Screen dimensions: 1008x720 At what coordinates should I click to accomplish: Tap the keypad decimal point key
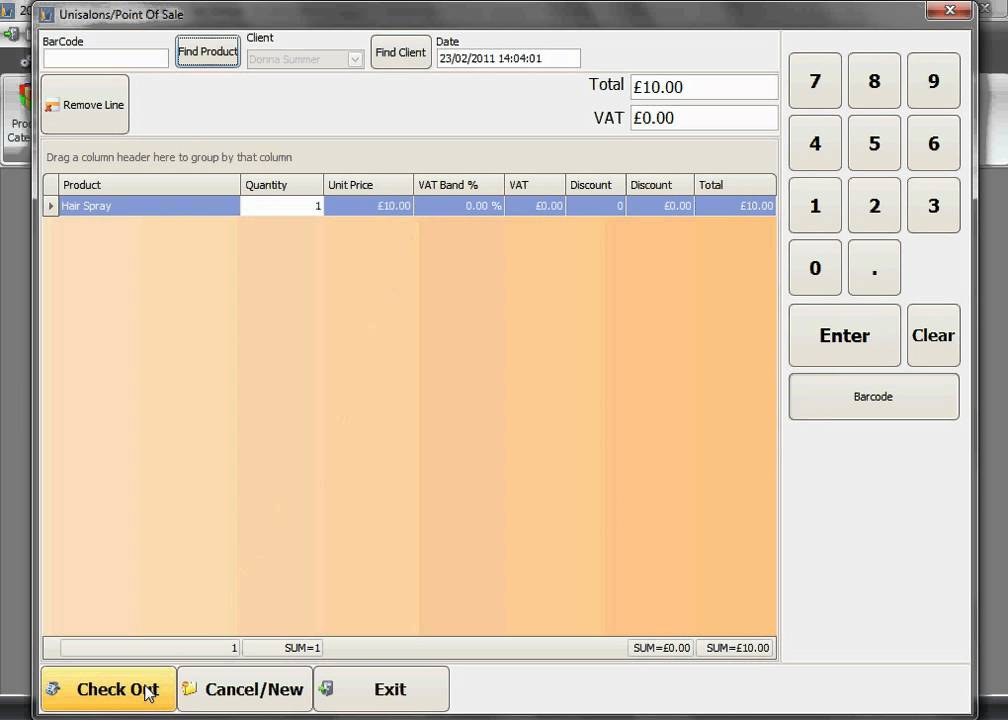point(874,268)
